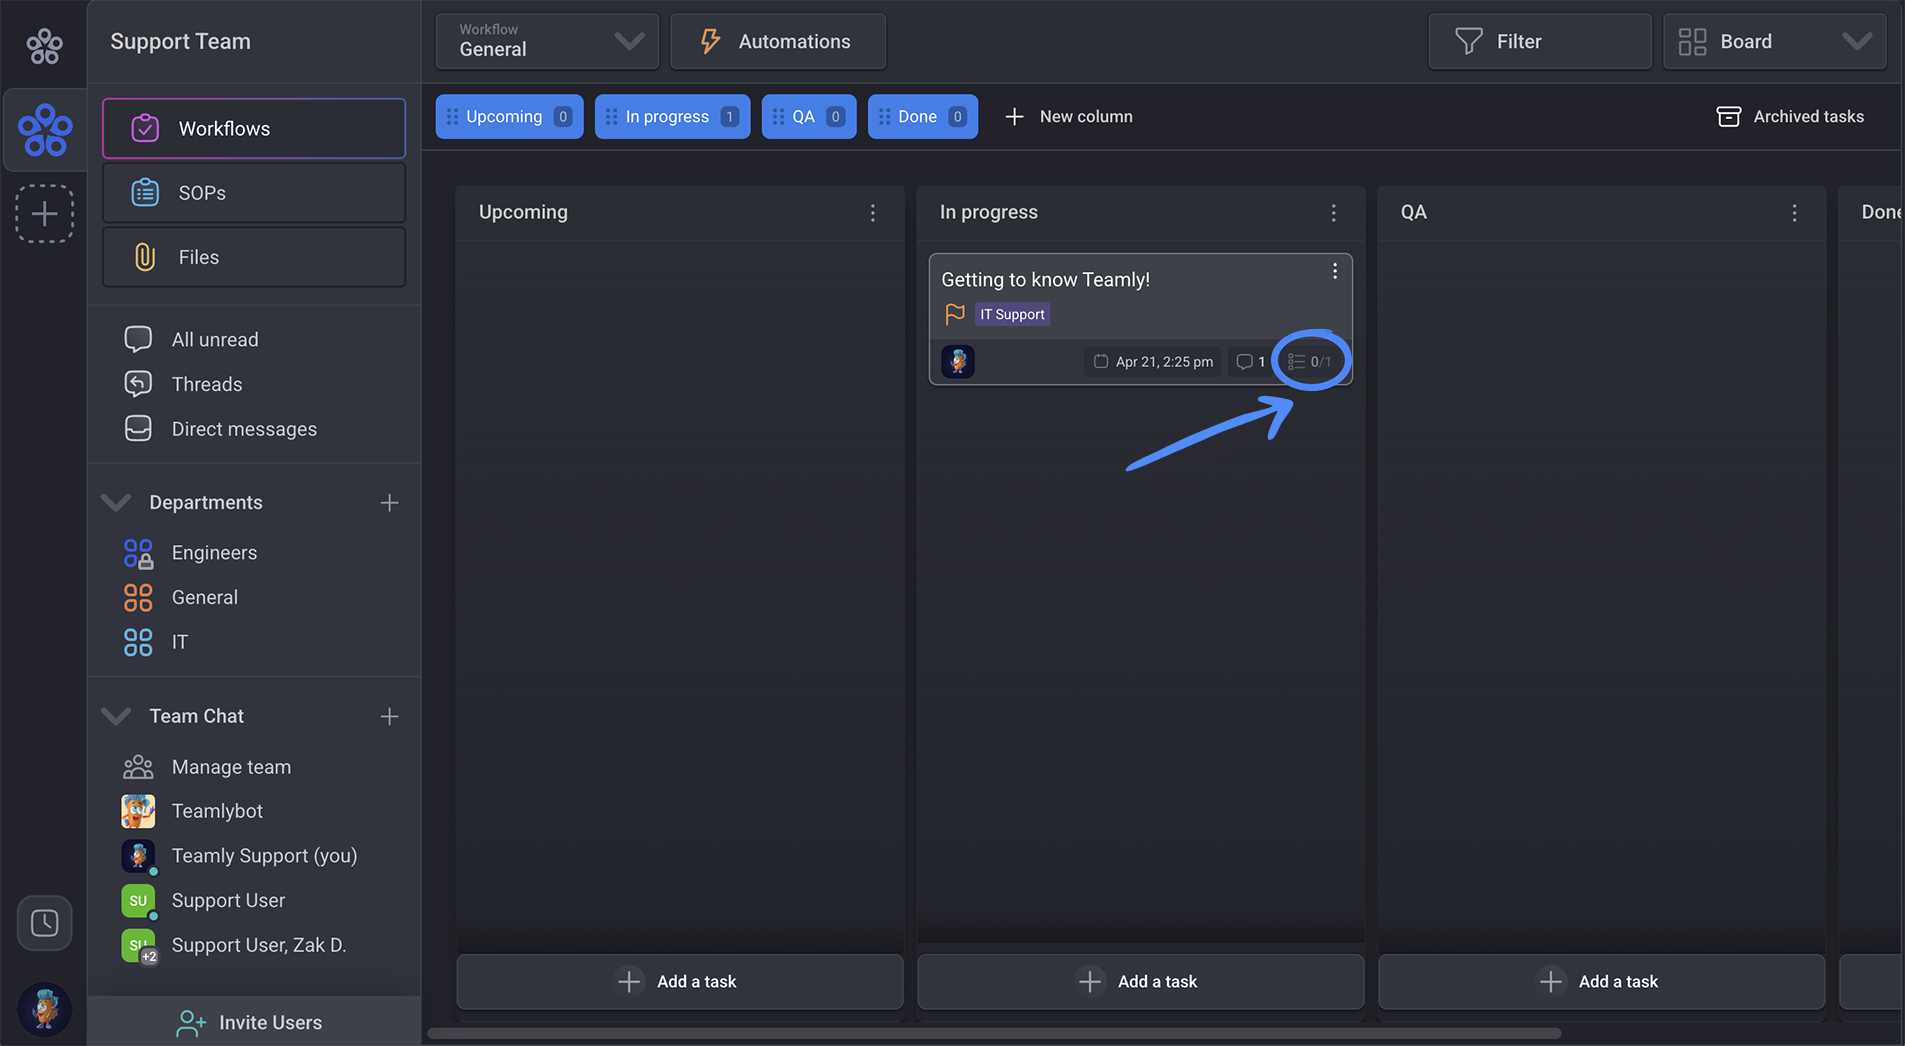Viewport: 1905px width, 1046px height.
Task: Add a task in Upcoming column
Action: (x=680, y=981)
